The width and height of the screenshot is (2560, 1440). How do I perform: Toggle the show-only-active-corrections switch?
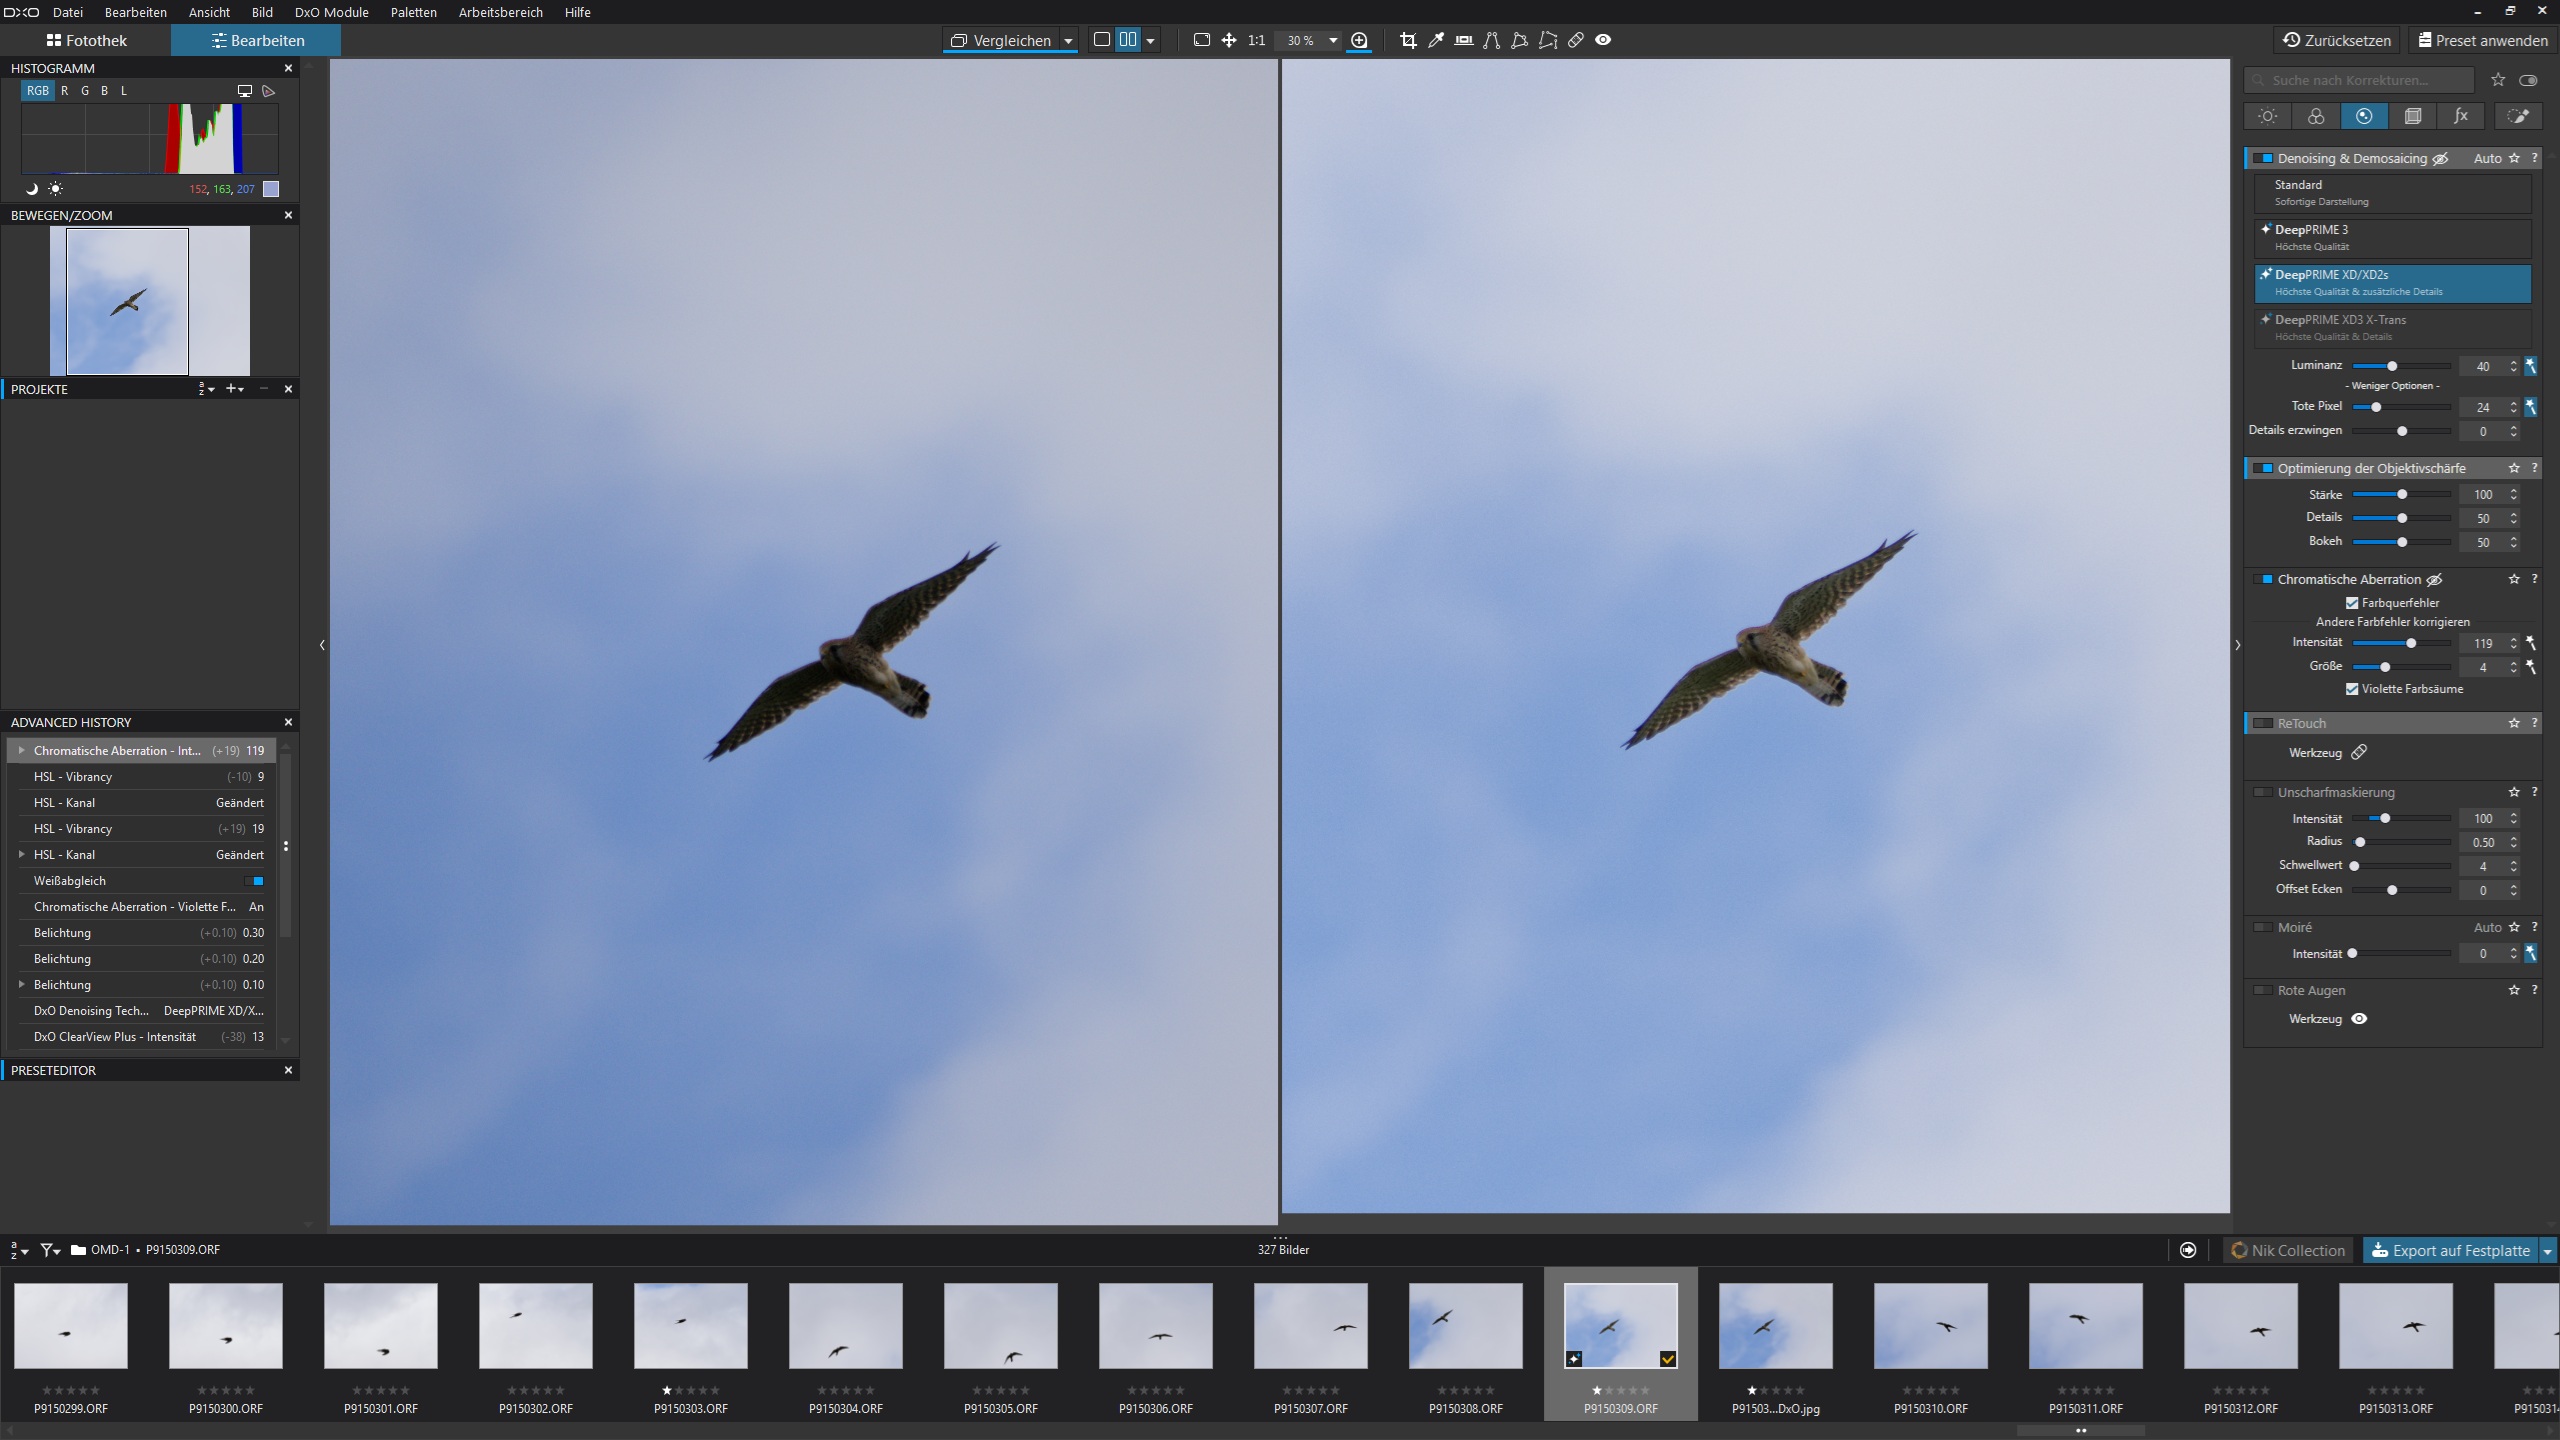[x=2528, y=80]
